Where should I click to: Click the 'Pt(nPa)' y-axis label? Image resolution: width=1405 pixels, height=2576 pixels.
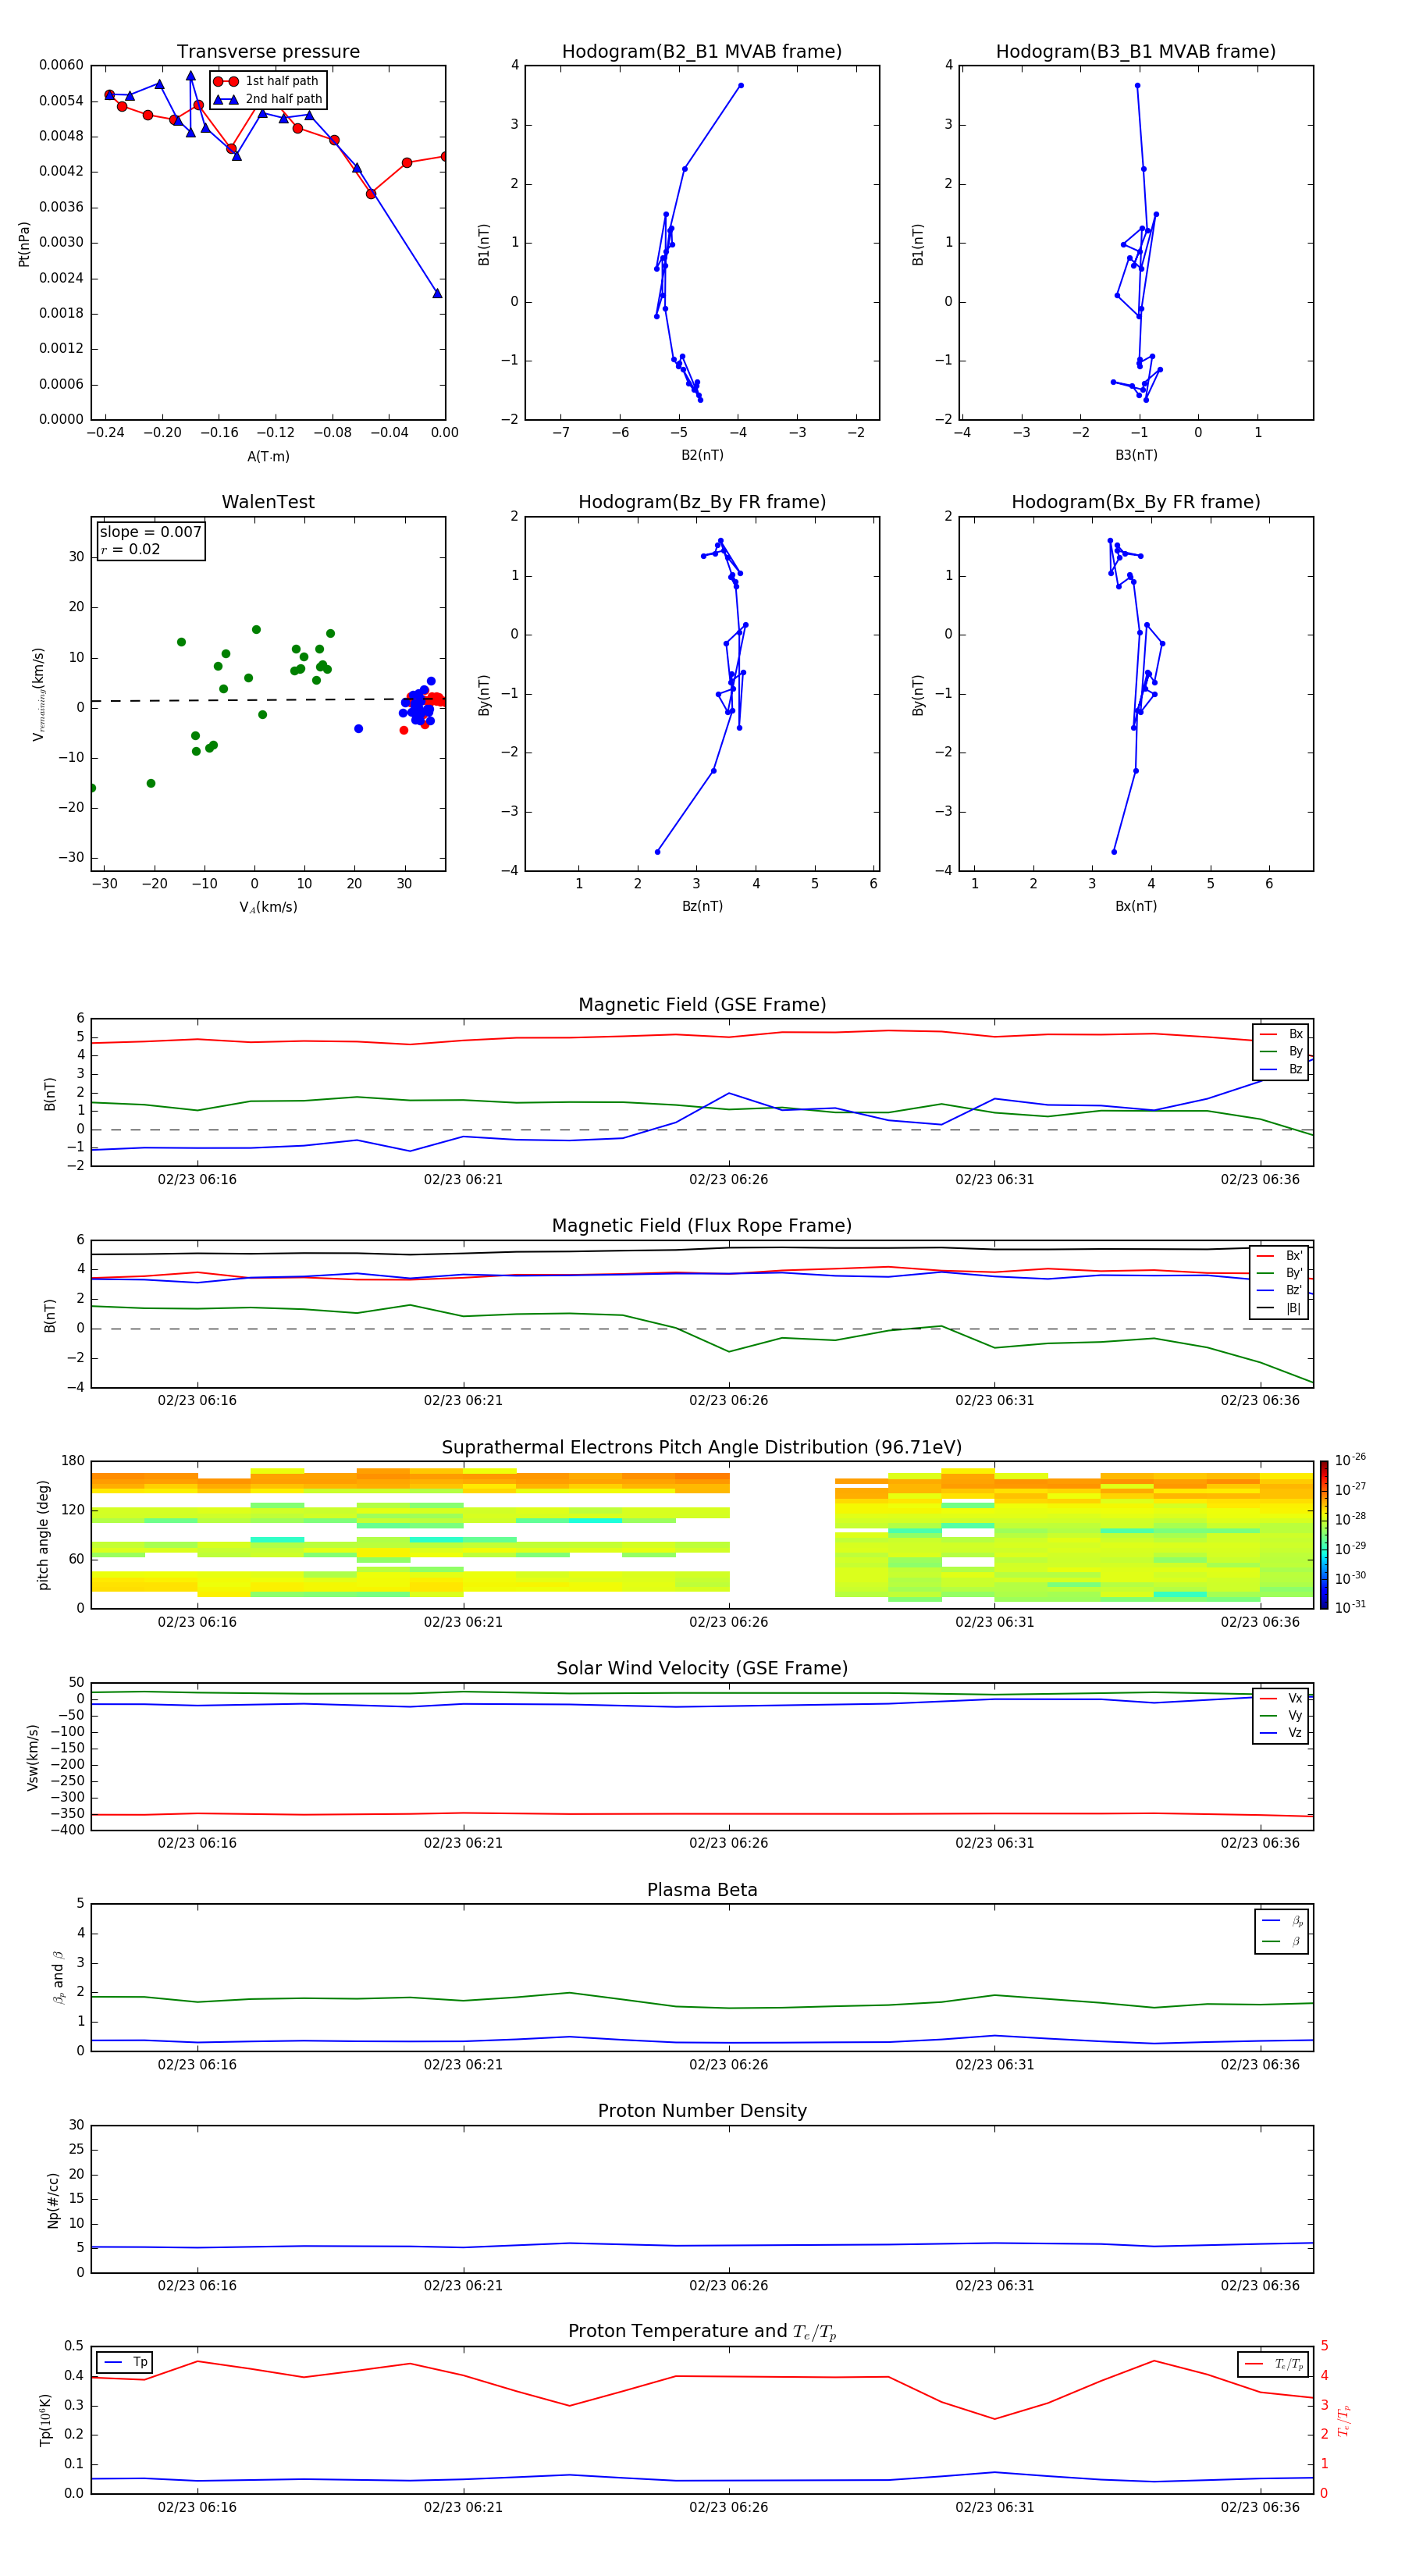[24, 244]
